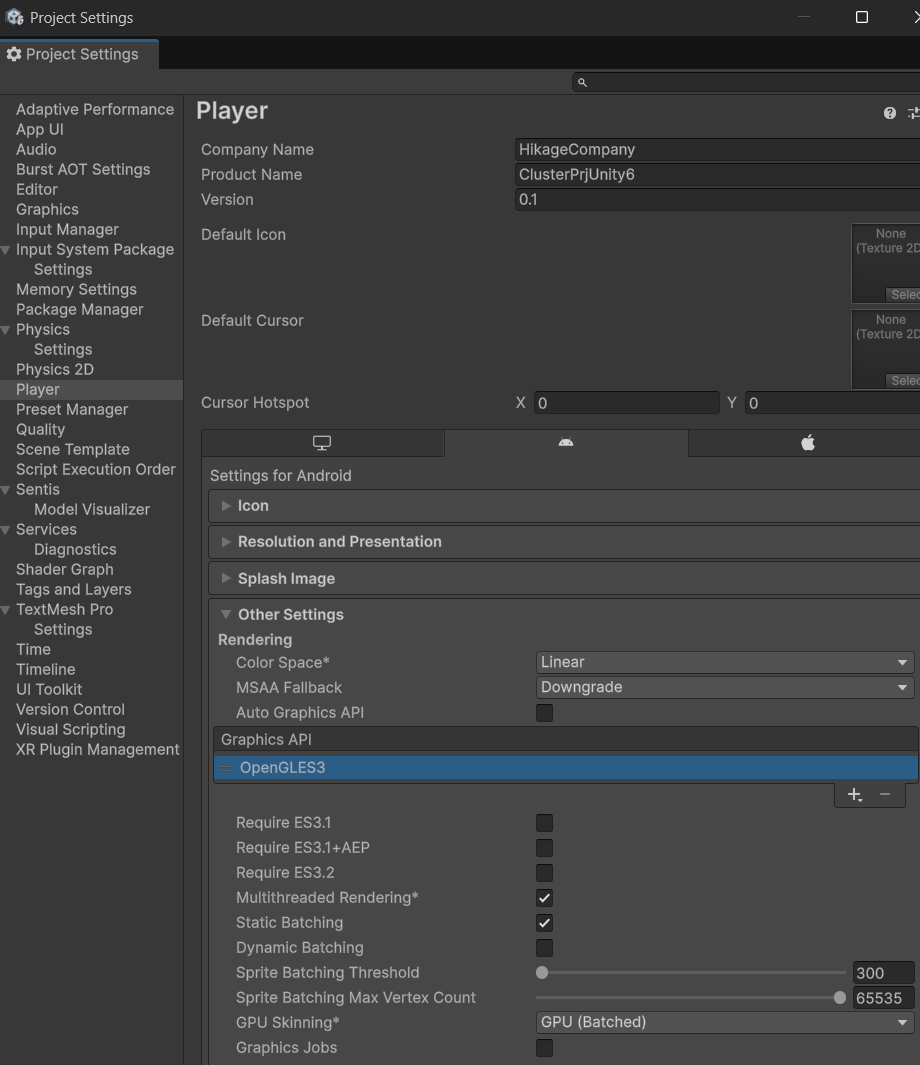Adjust the Sprite Batching Threshold slider handle

coord(542,972)
